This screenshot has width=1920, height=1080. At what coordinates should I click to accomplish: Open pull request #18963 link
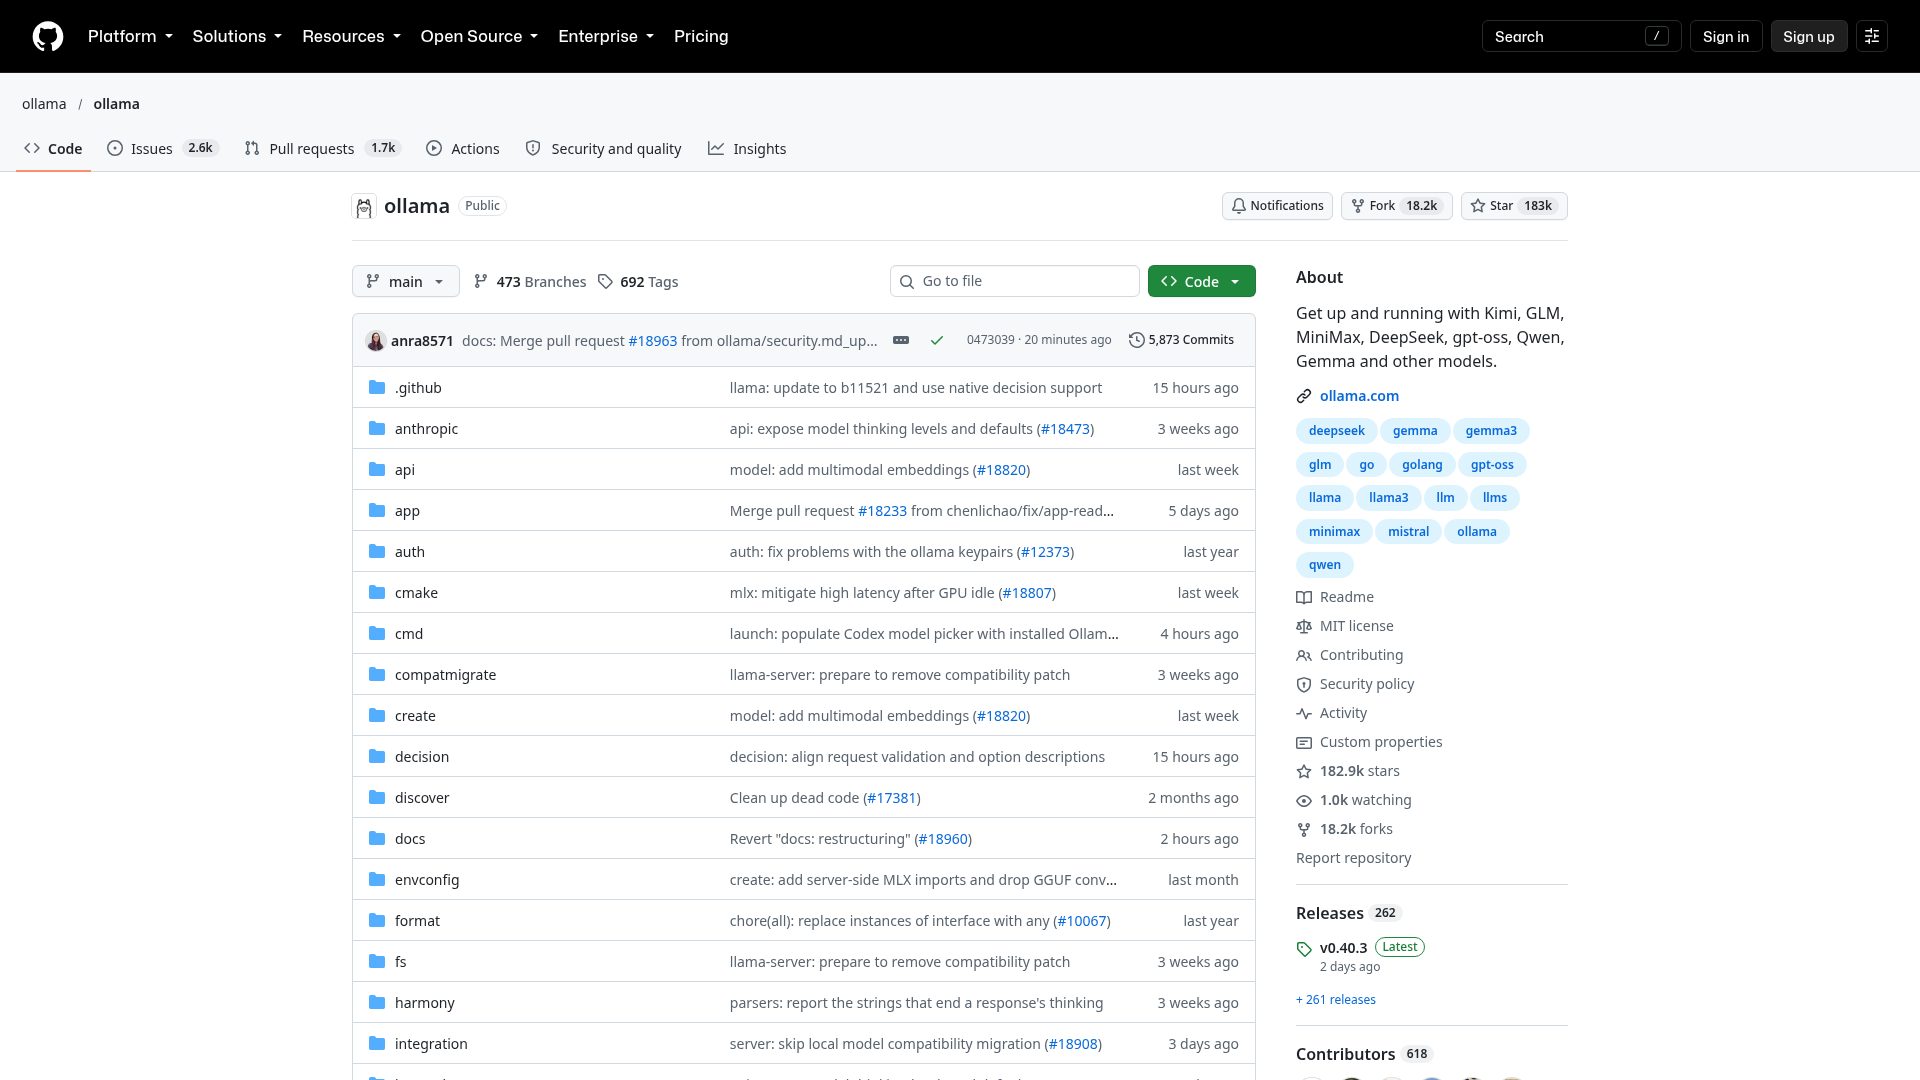(x=652, y=341)
